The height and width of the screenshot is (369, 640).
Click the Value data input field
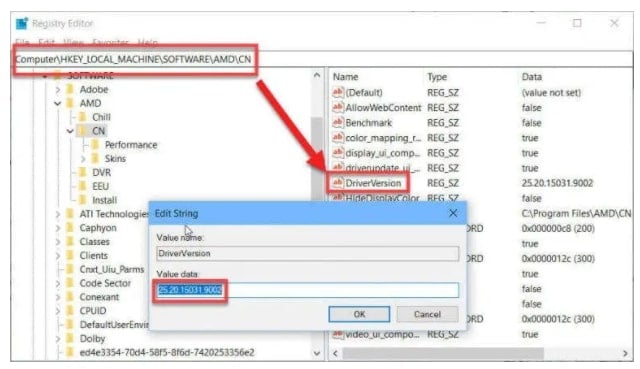coord(307,290)
